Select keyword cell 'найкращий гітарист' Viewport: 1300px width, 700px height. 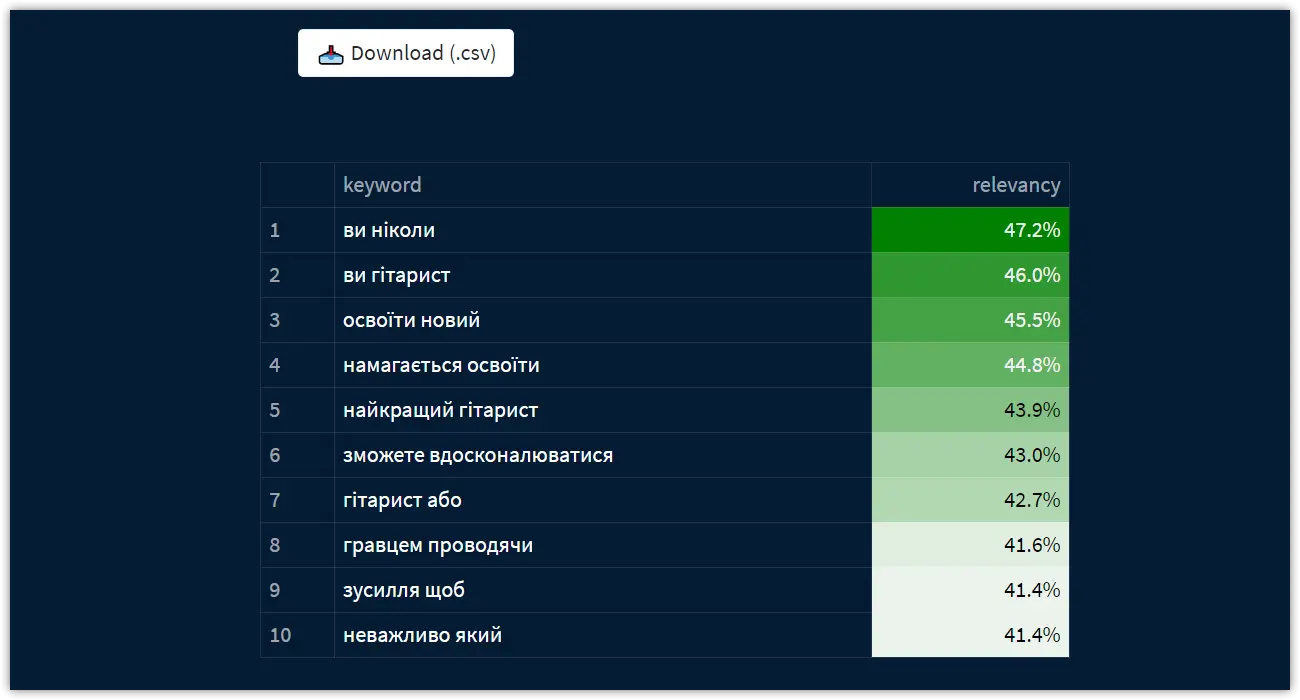click(x=603, y=410)
